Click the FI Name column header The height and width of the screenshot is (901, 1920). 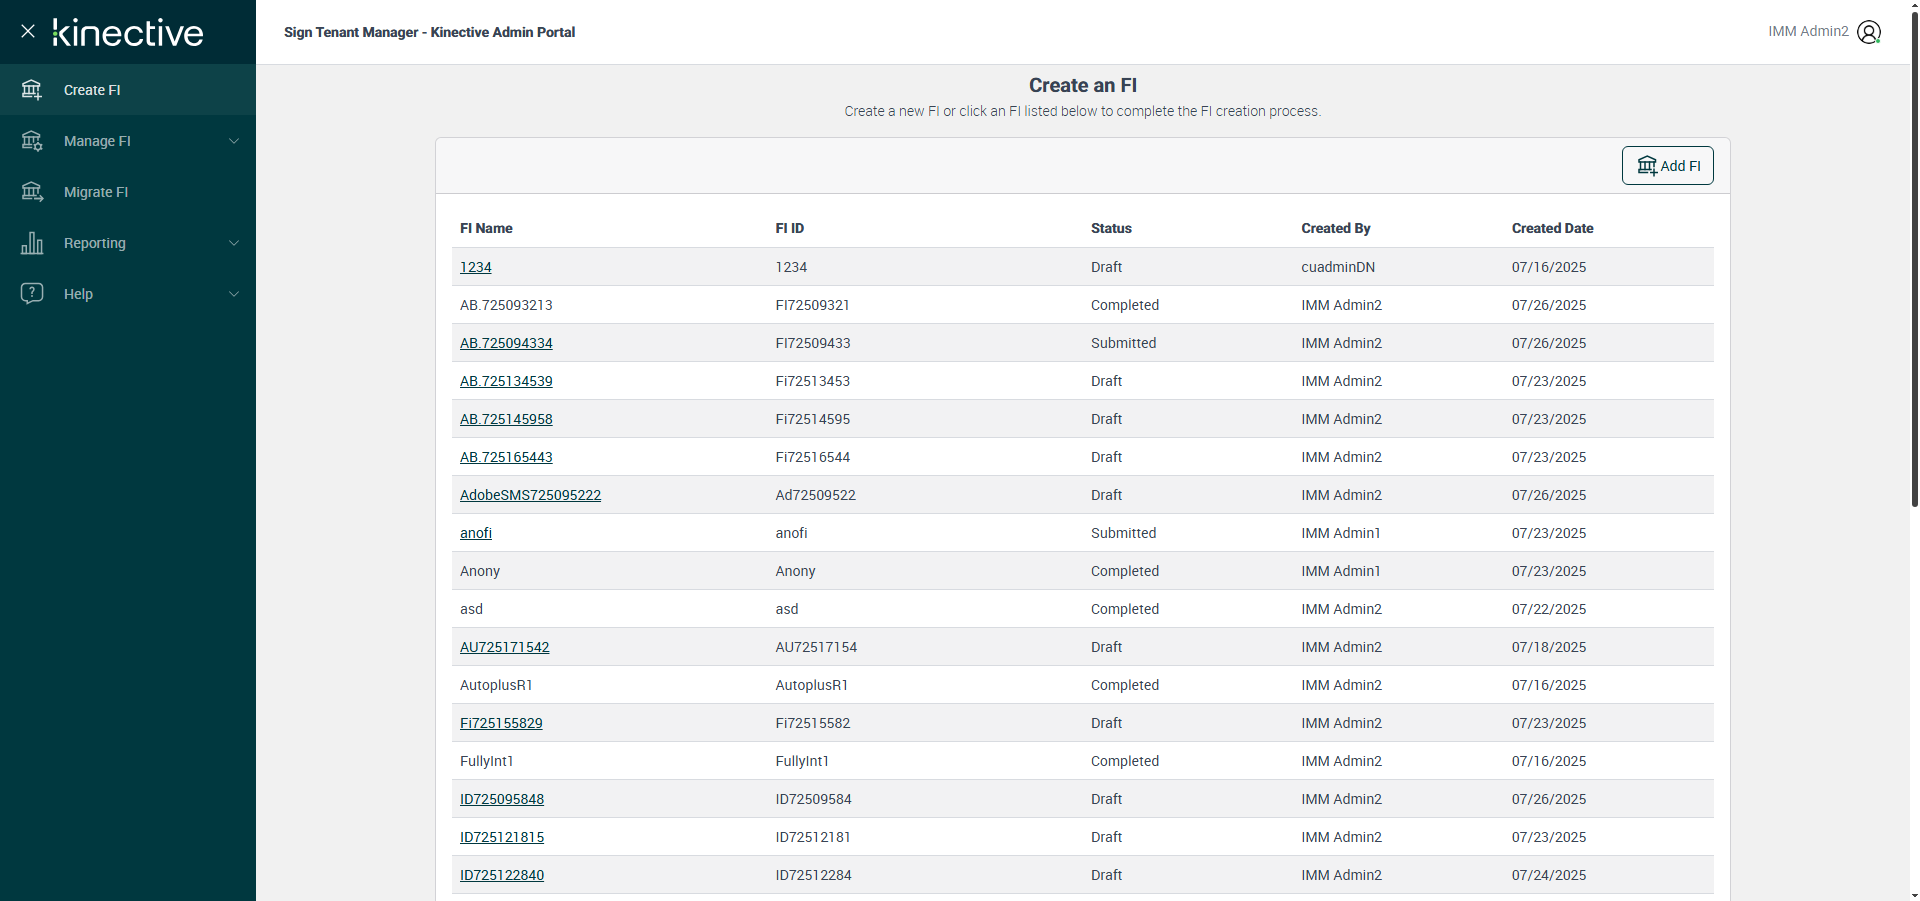[486, 228]
